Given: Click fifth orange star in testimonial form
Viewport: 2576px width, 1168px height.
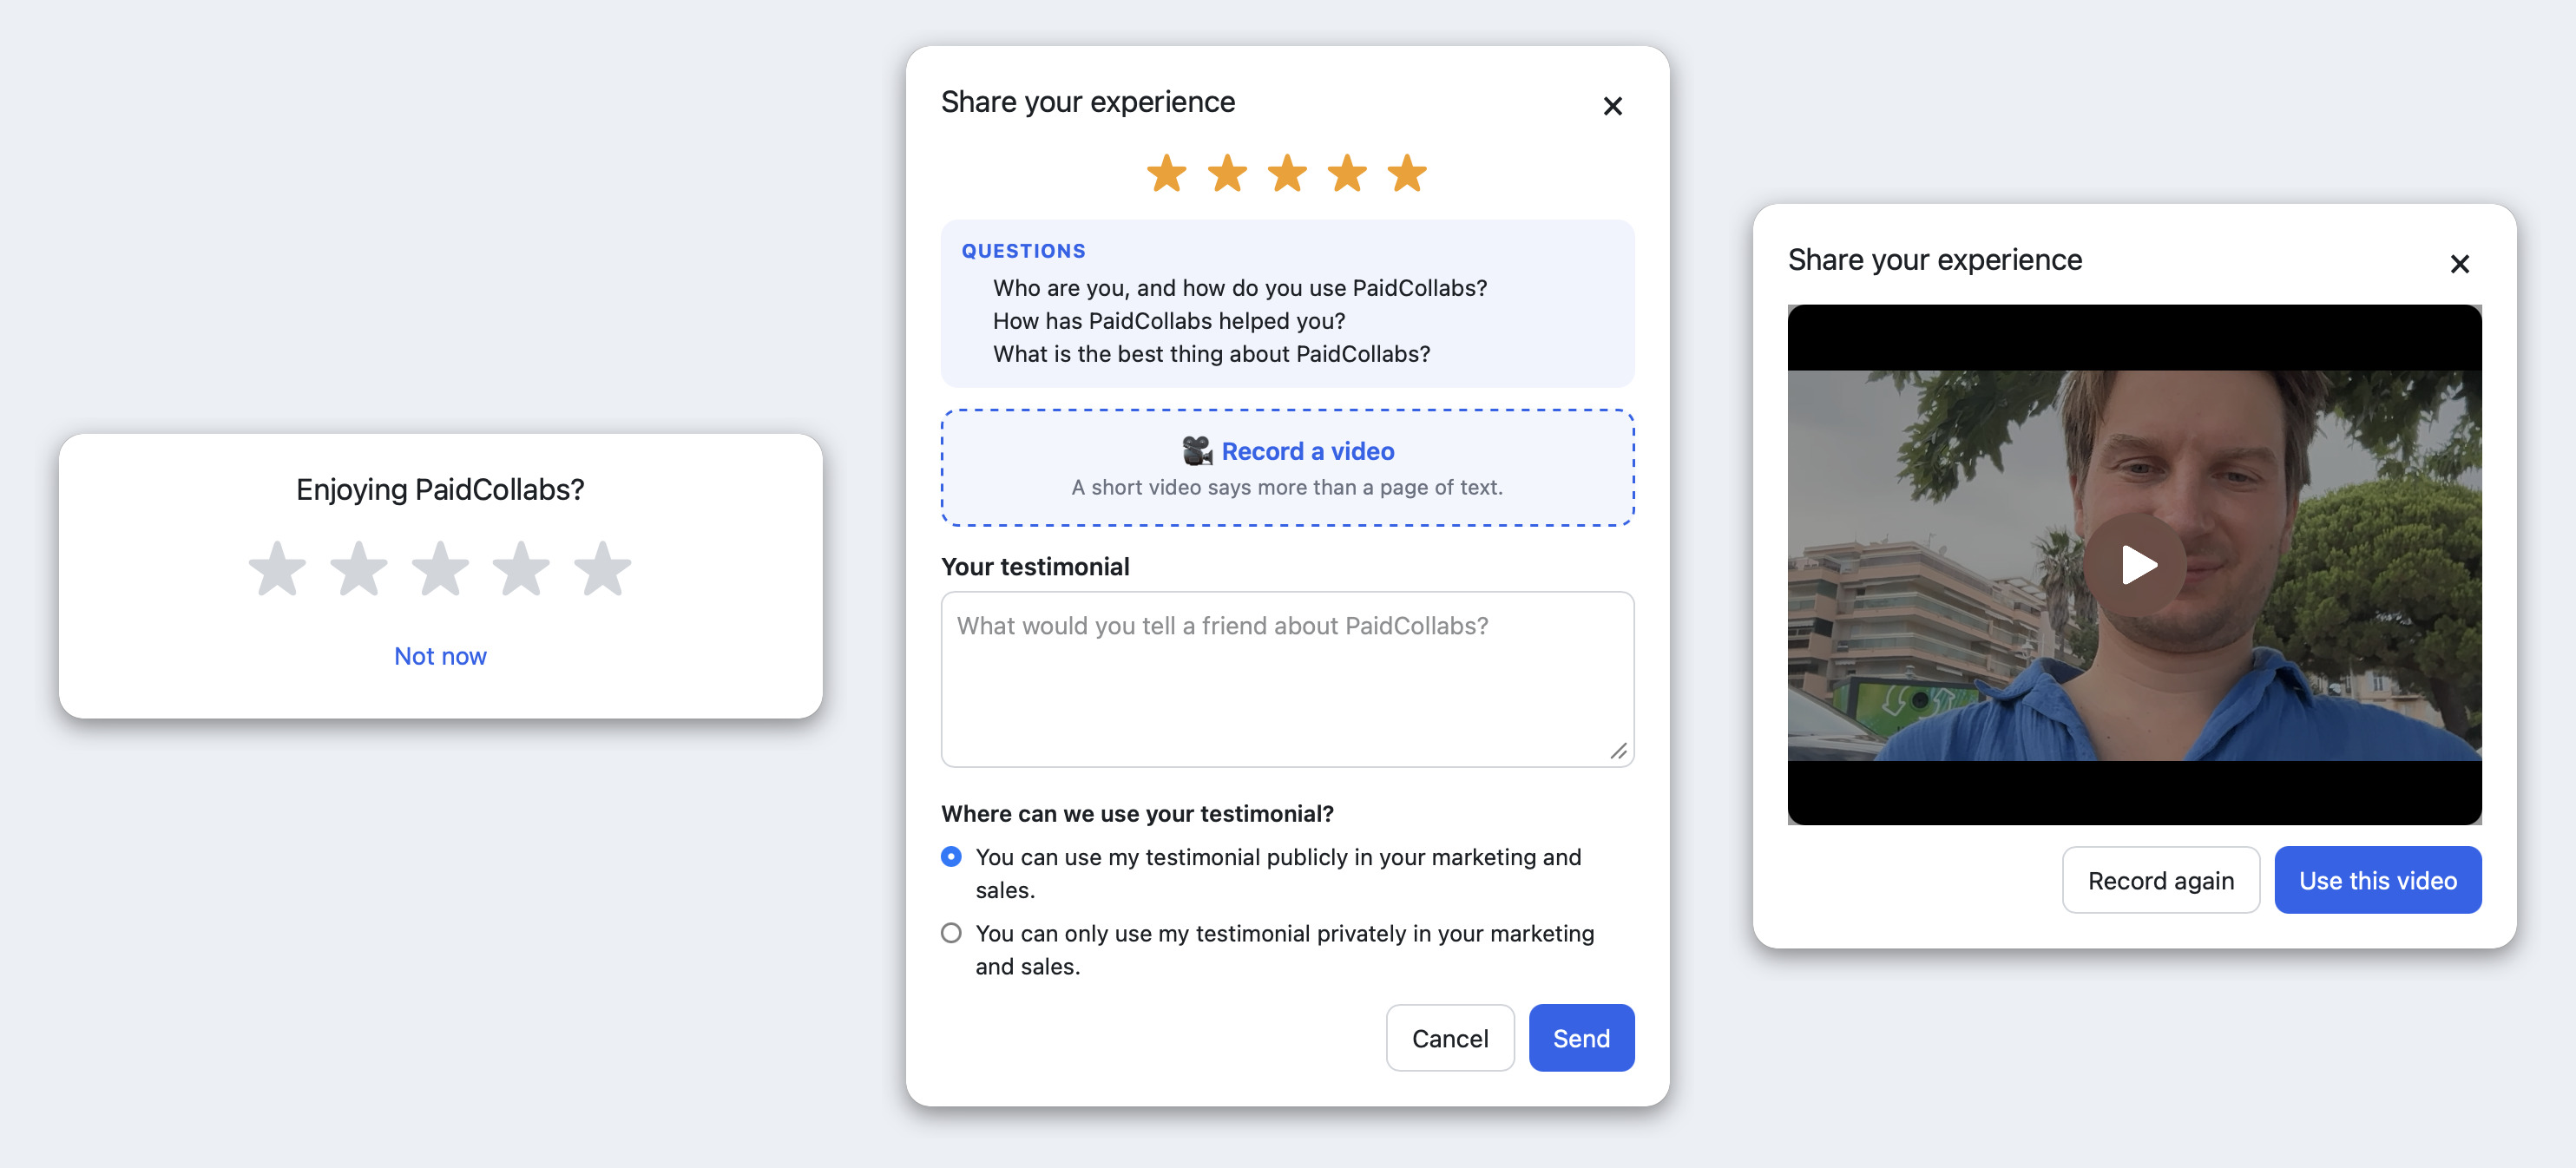Looking at the screenshot, I should click(1407, 173).
